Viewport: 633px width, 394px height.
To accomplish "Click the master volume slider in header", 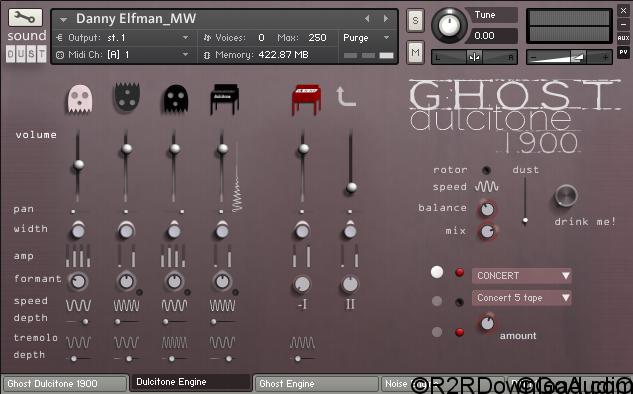I will tap(569, 57).
